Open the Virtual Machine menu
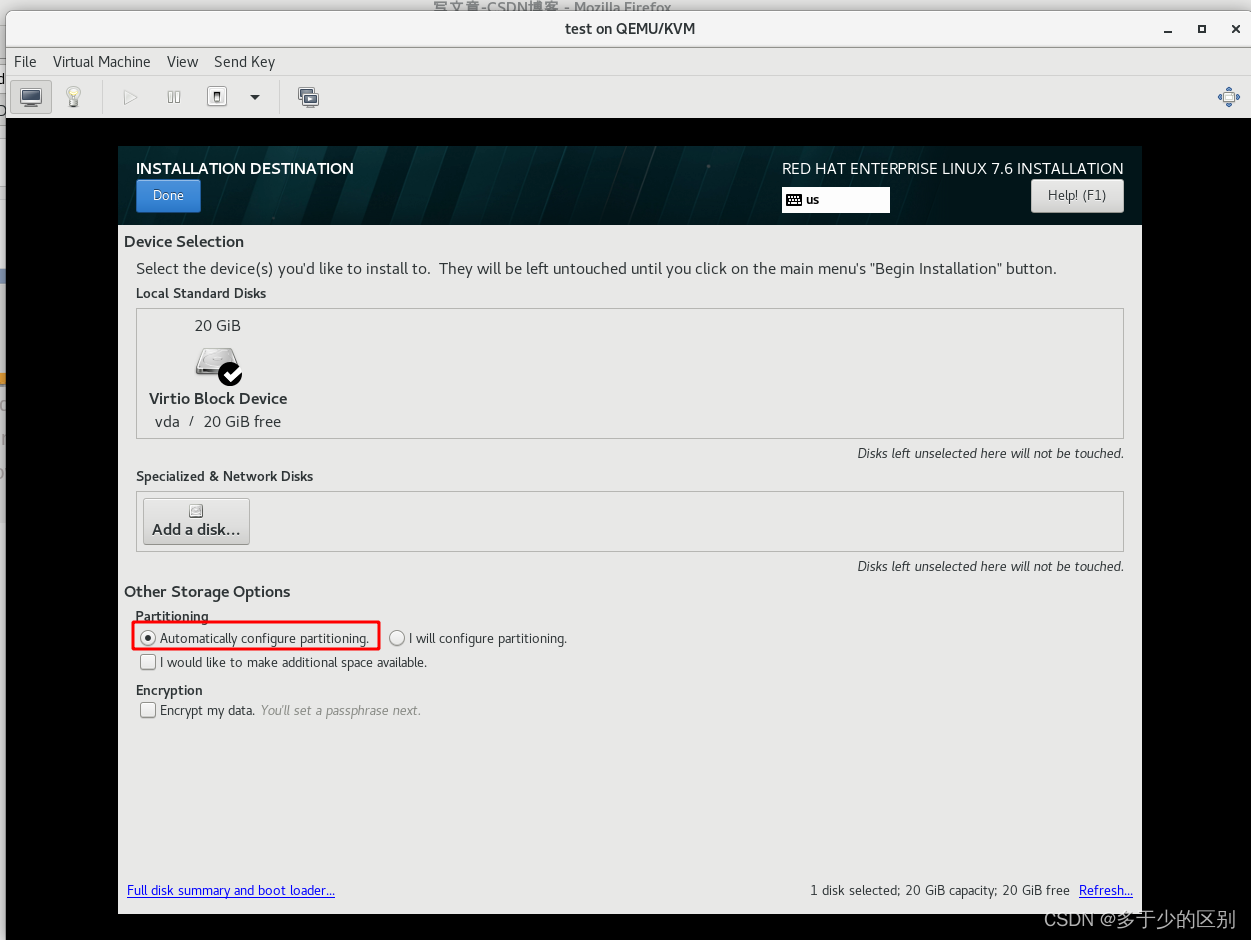The width and height of the screenshot is (1251, 940). point(102,62)
